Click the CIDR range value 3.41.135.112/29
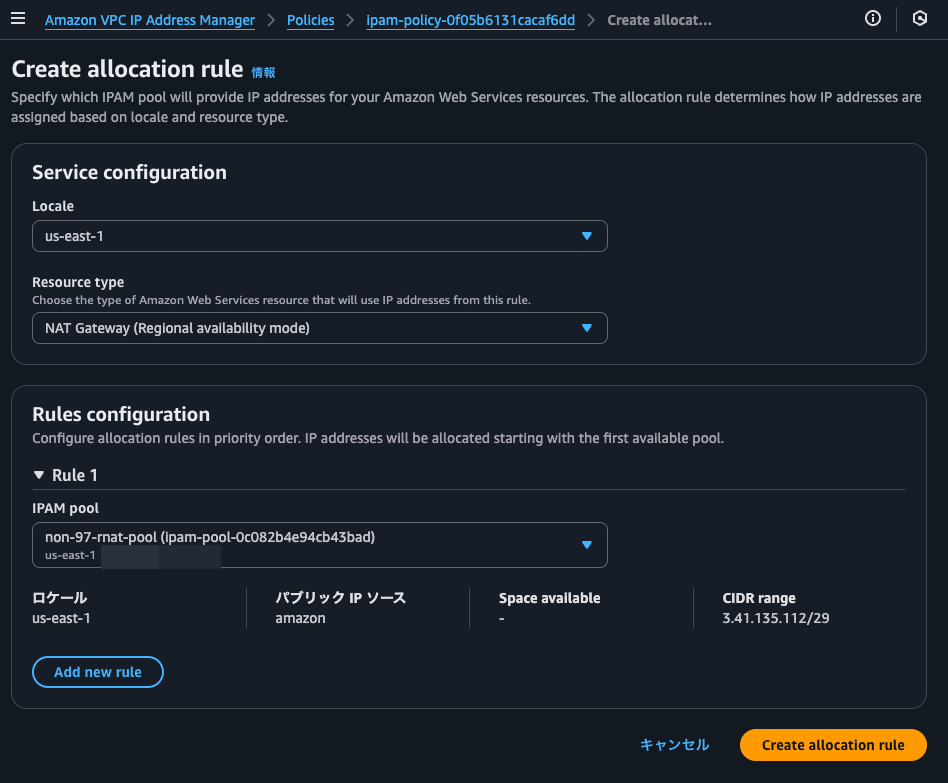This screenshot has width=948, height=783. coord(776,618)
